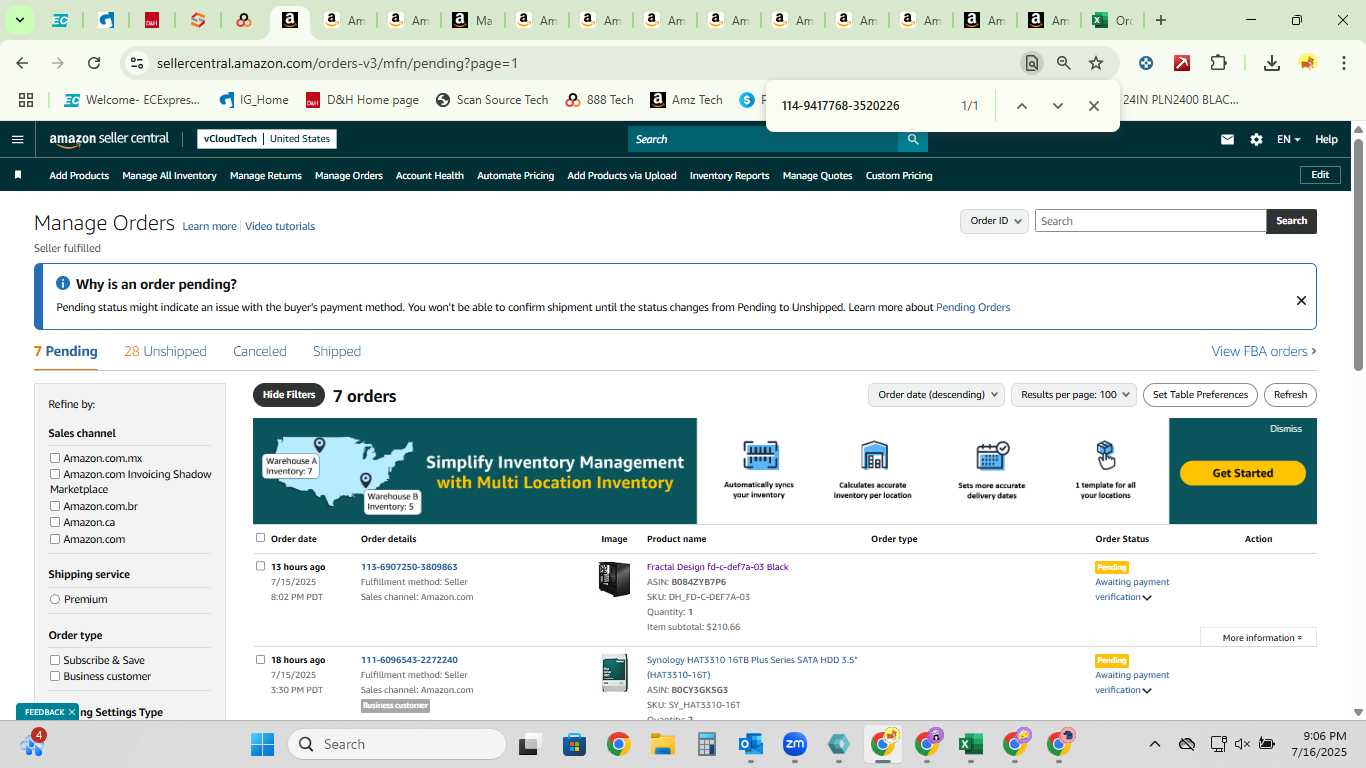Check the Amazon.com Invoicing Shadow Marketplace filter
Screen dimensions: 1366x768
click(x=55, y=474)
